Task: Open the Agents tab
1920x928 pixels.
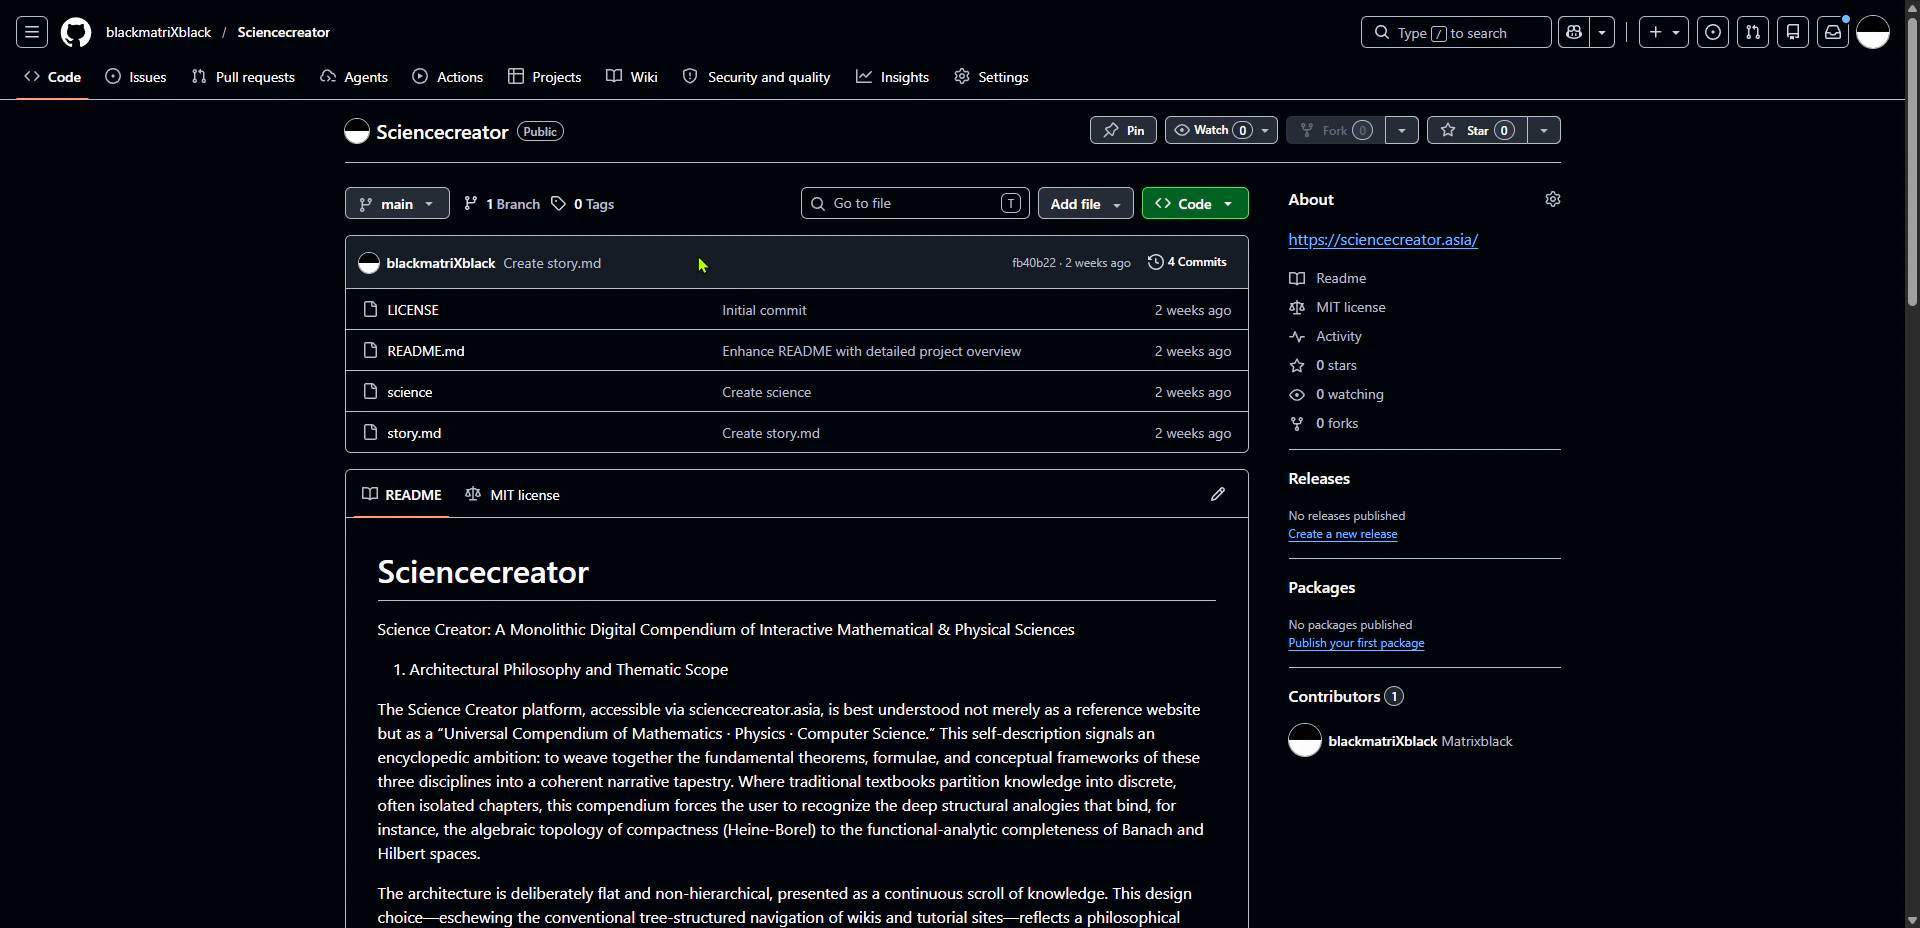Action: (x=354, y=77)
